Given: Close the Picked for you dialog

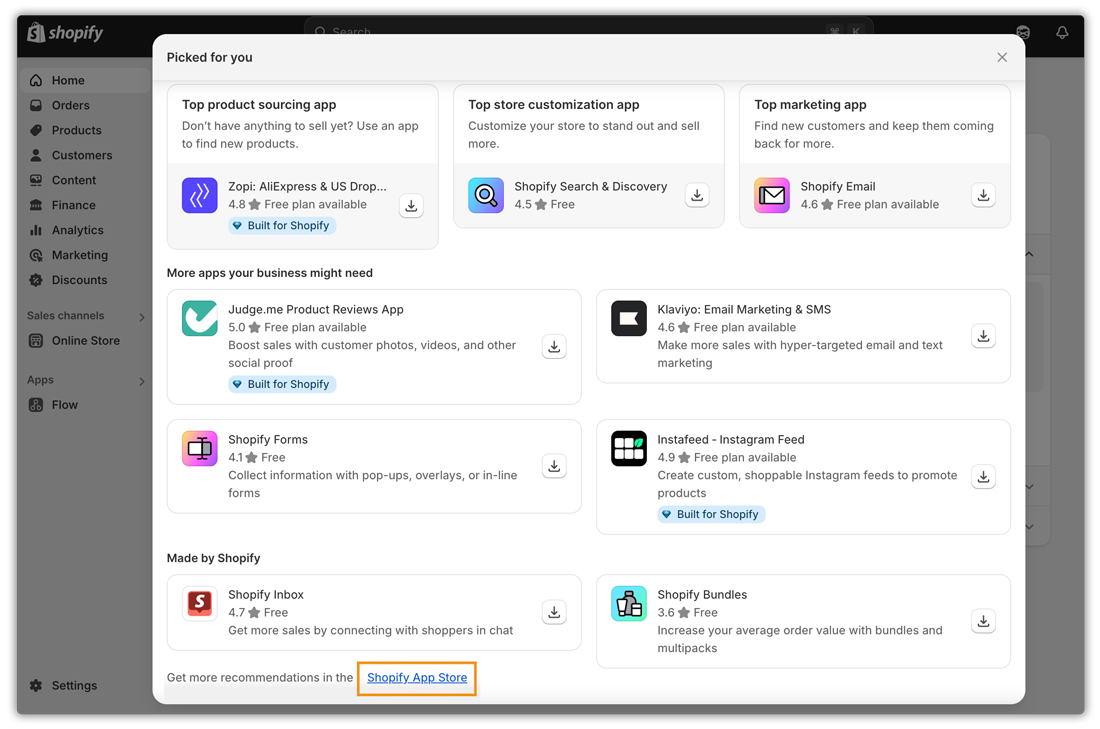Looking at the screenshot, I should point(1002,58).
